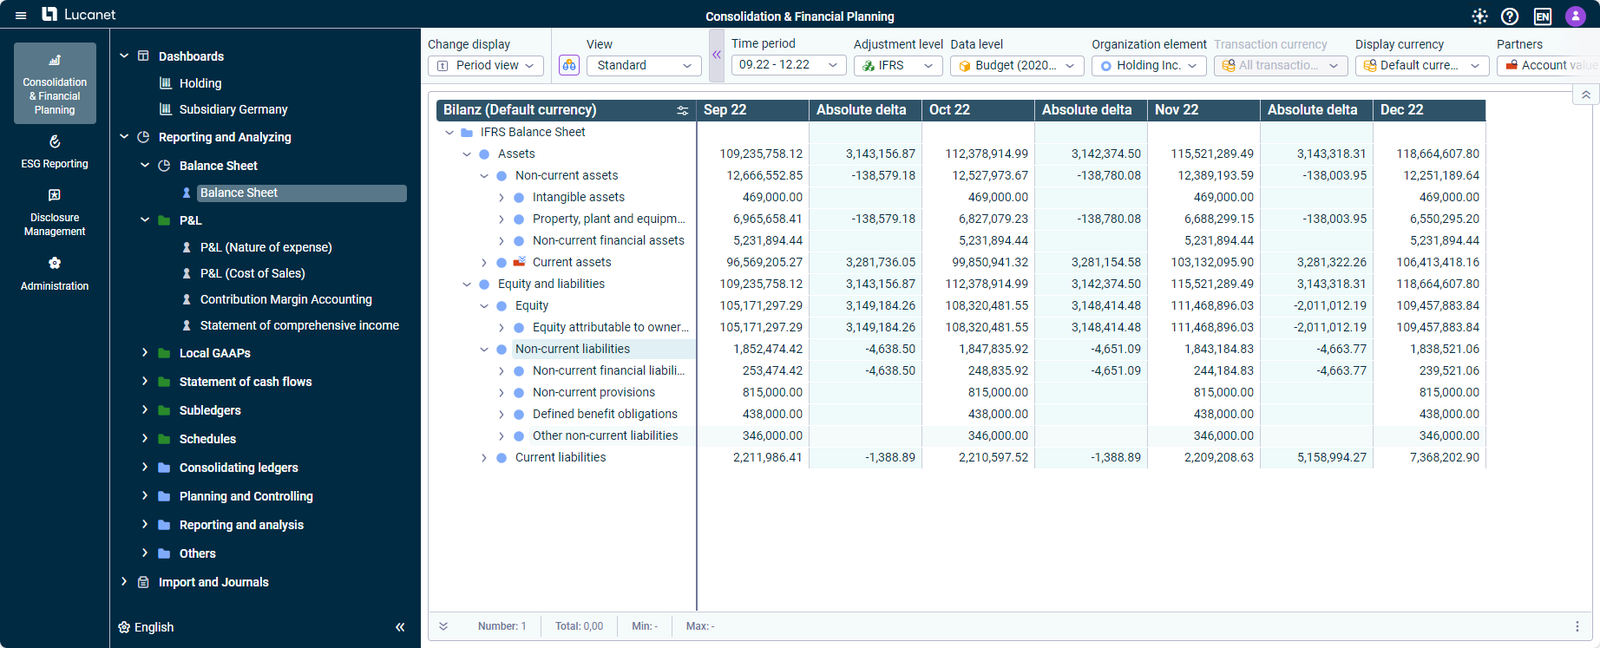This screenshot has width=1600, height=648.
Task: Toggle the light/dark theme icon
Action: 1480,16
